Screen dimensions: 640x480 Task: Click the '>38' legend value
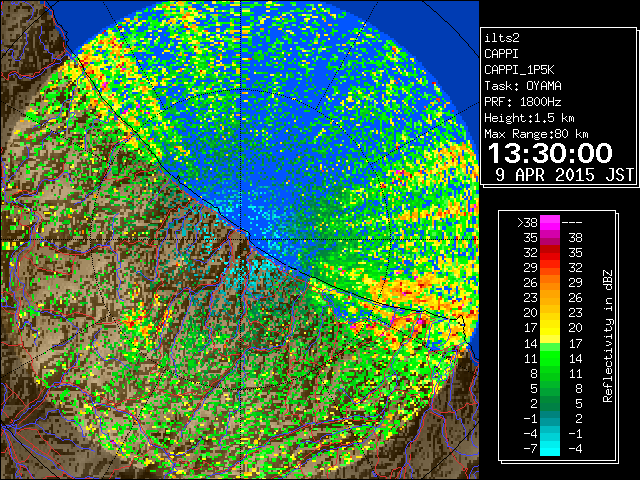527,222
